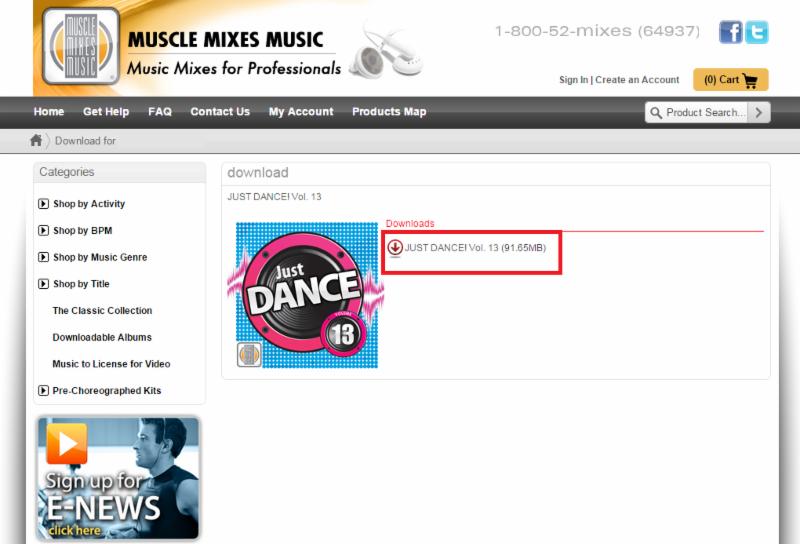Open the Facebook page icon
The height and width of the screenshot is (544, 800).
pos(731,32)
